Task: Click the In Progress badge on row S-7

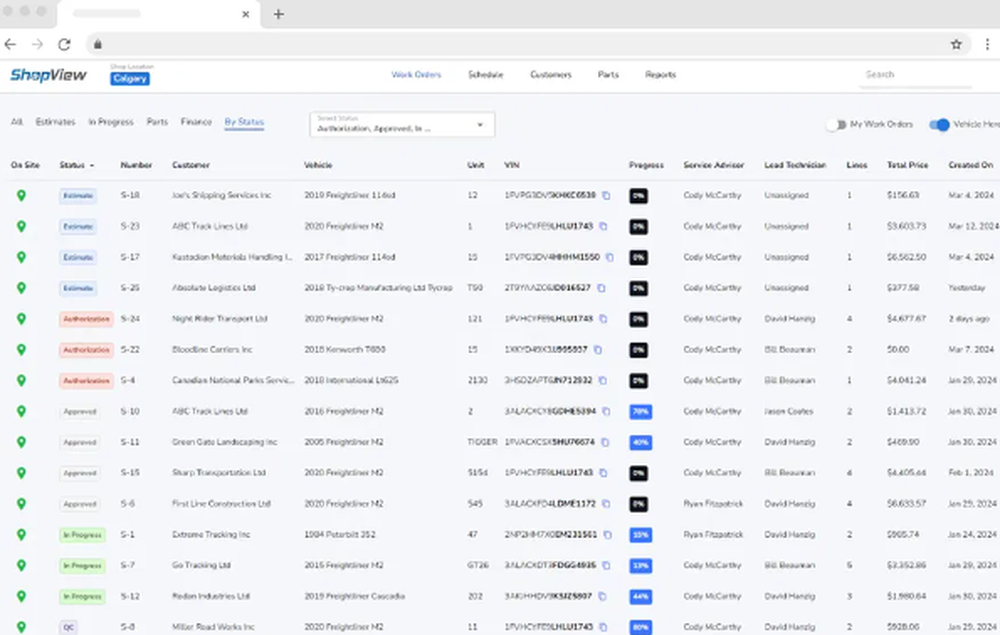Action: pyautogui.click(x=82, y=566)
